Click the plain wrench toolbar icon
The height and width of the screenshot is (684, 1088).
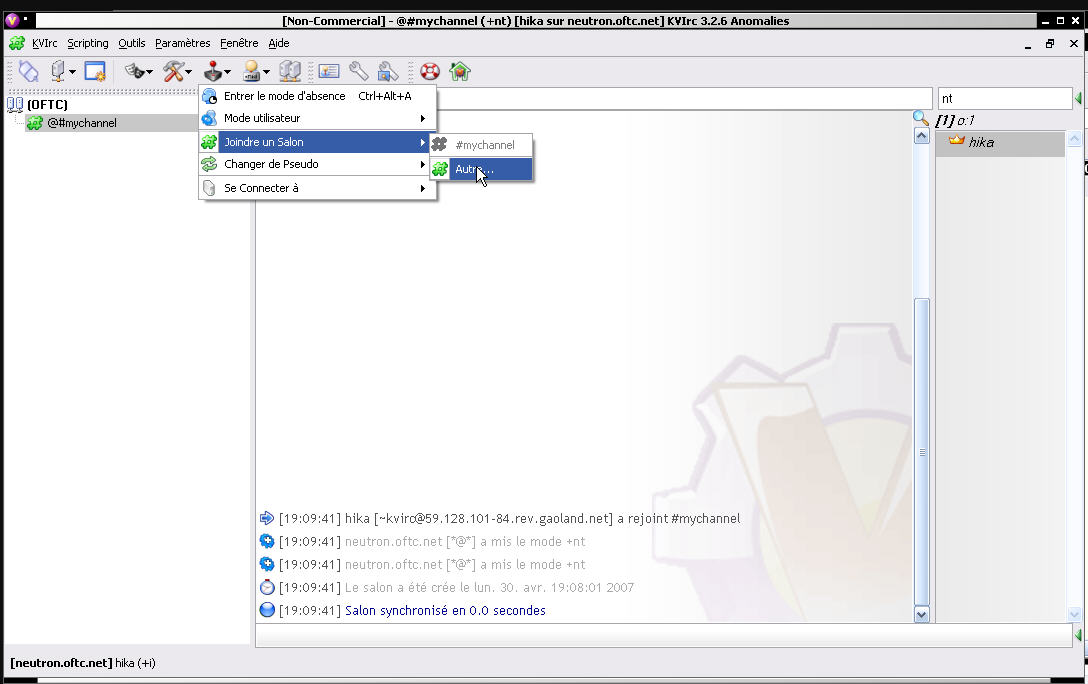pyautogui.click(x=358, y=71)
